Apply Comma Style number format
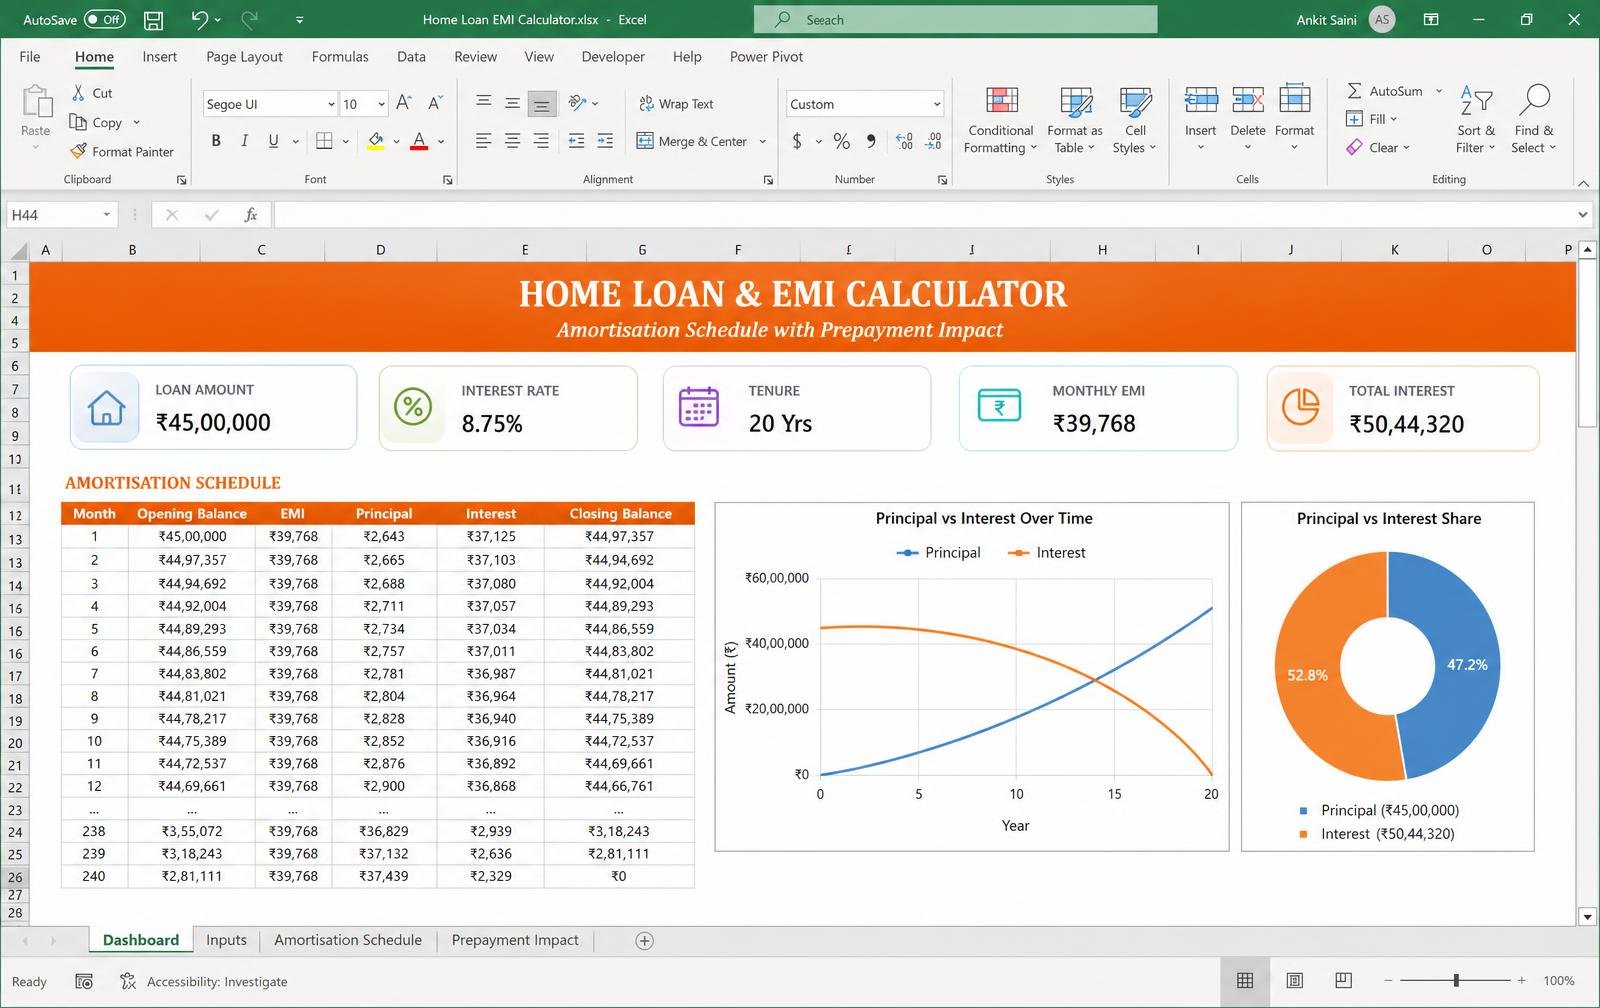 pos(871,141)
